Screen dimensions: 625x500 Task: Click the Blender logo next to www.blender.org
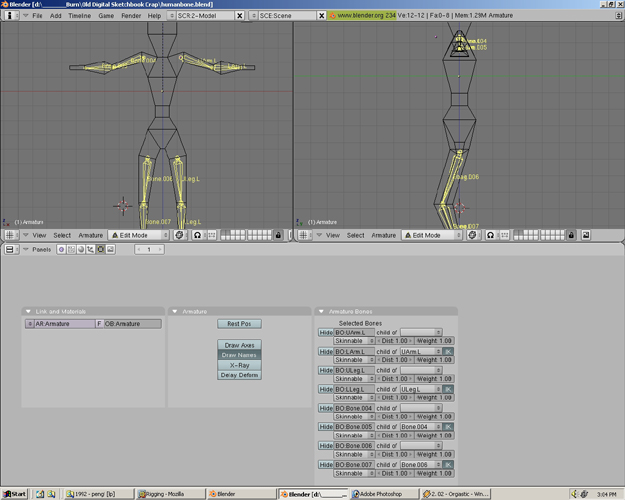(x=332, y=16)
